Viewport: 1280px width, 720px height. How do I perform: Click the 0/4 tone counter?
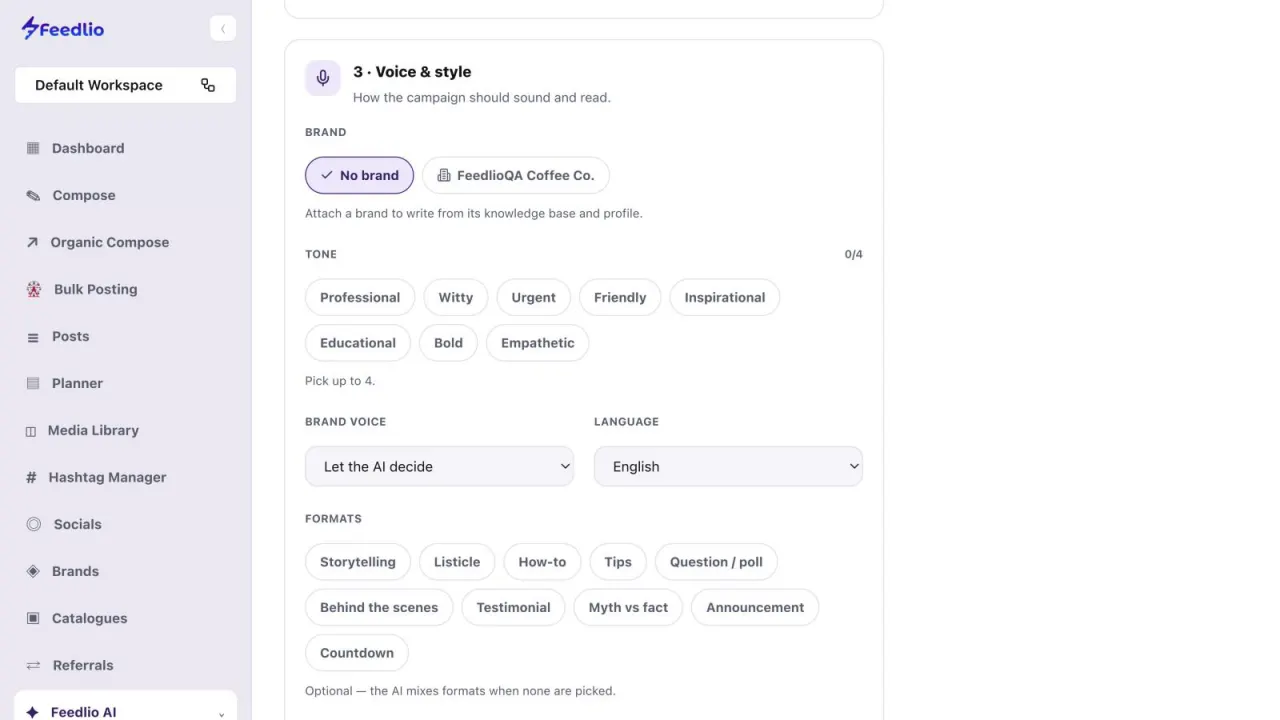click(853, 254)
